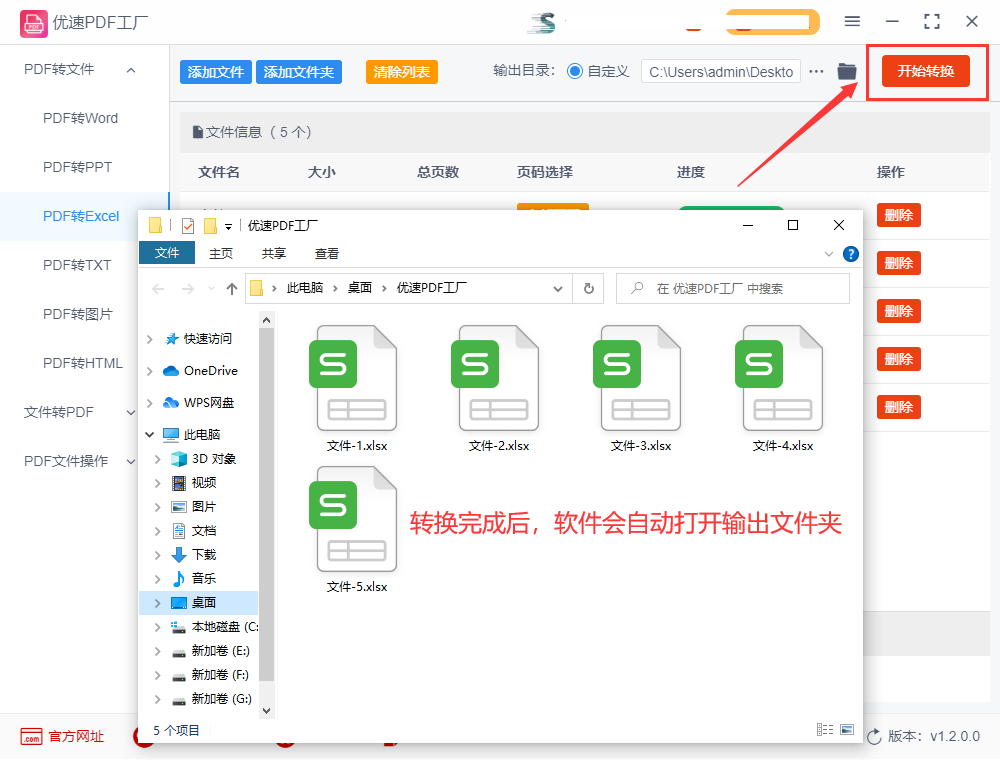Click 桌面 in the address breadcrumb

point(360,288)
